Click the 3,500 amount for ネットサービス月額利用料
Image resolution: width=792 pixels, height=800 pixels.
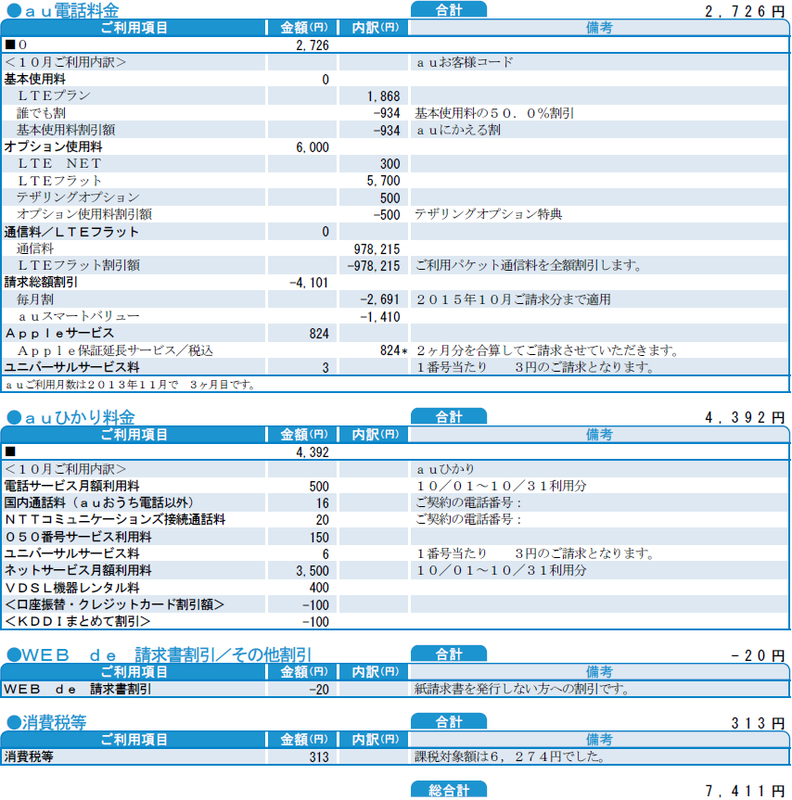[312, 570]
